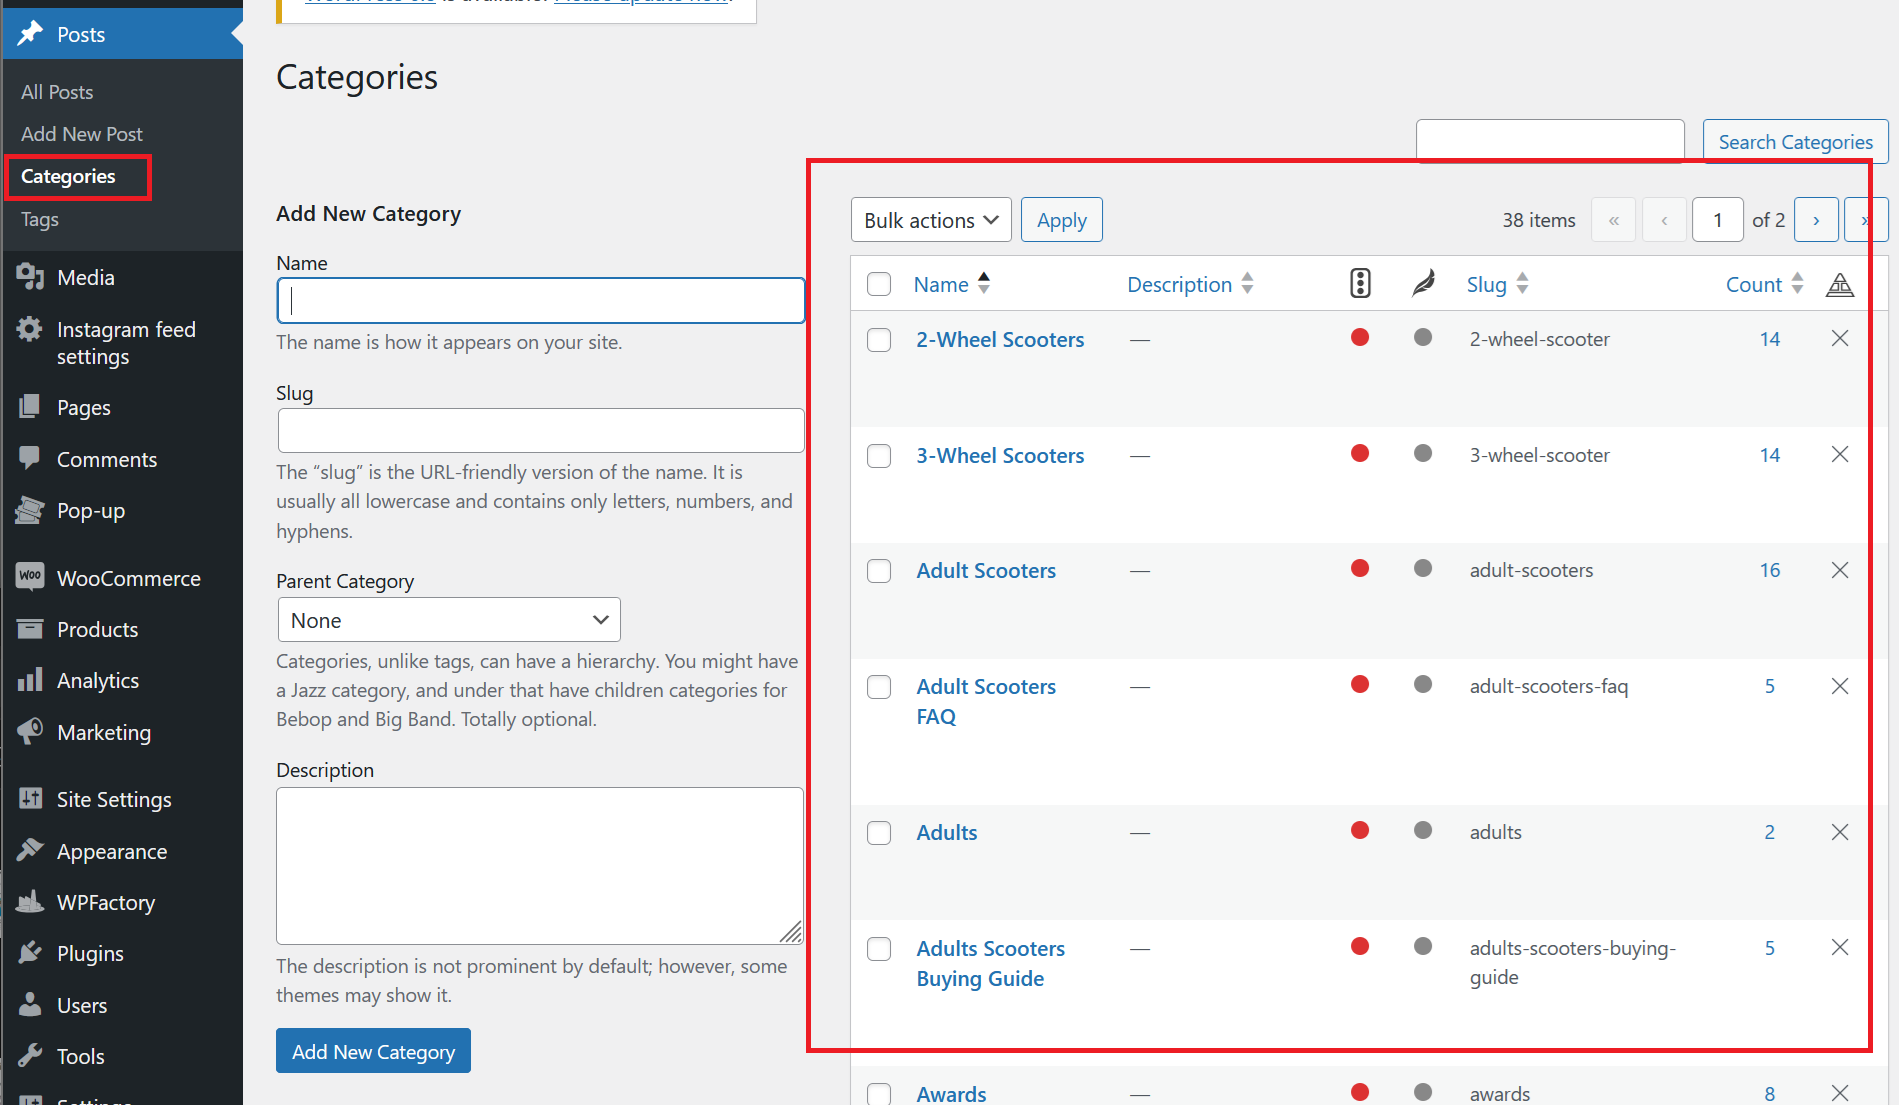Click the red SEO dot for Adults row

(1360, 830)
